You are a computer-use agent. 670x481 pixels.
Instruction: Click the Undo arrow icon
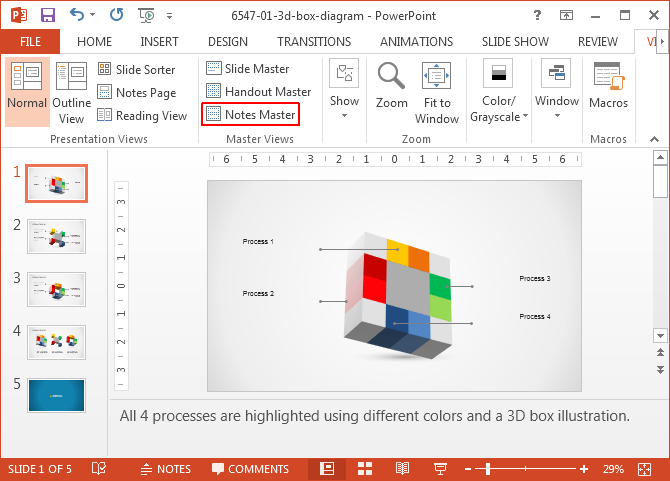(x=77, y=15)
